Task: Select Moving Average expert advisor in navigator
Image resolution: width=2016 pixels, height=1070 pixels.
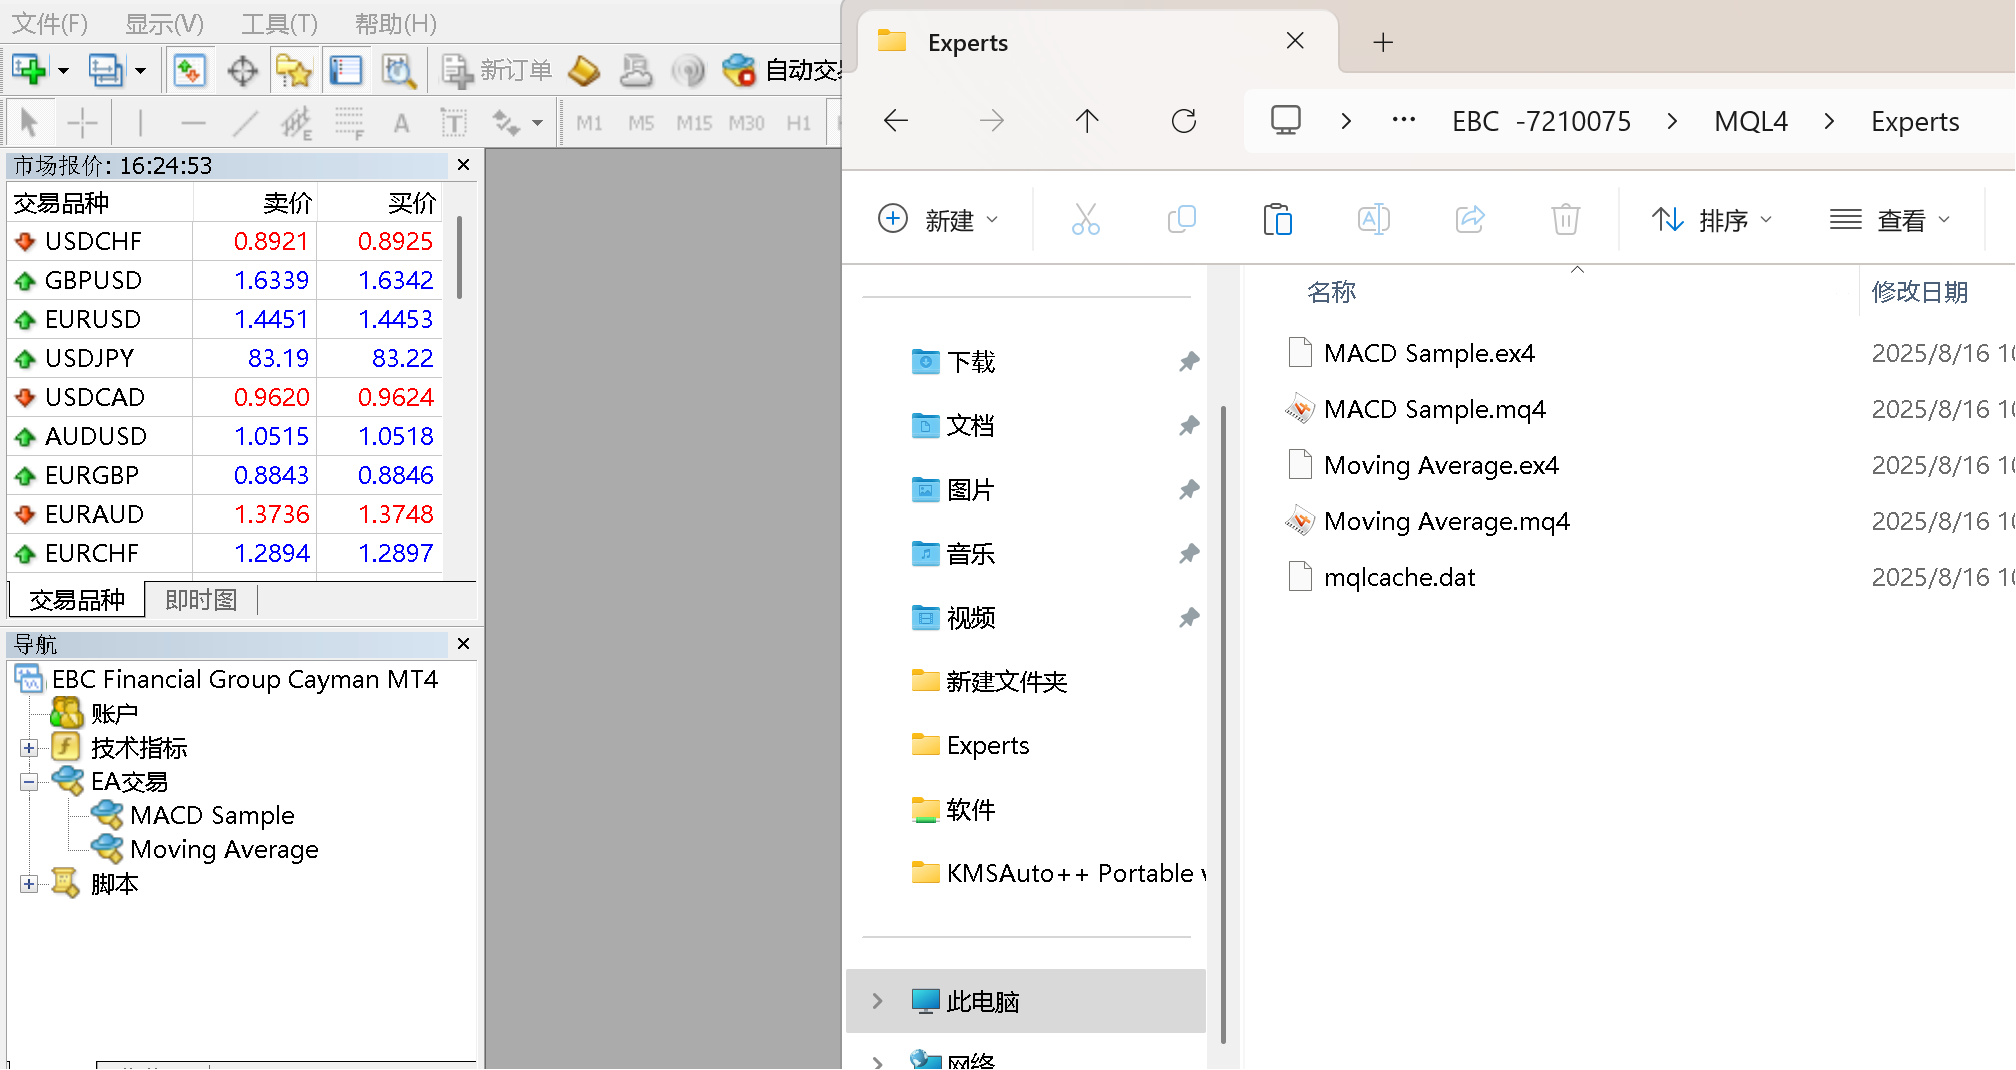Action: click(224, 850)
